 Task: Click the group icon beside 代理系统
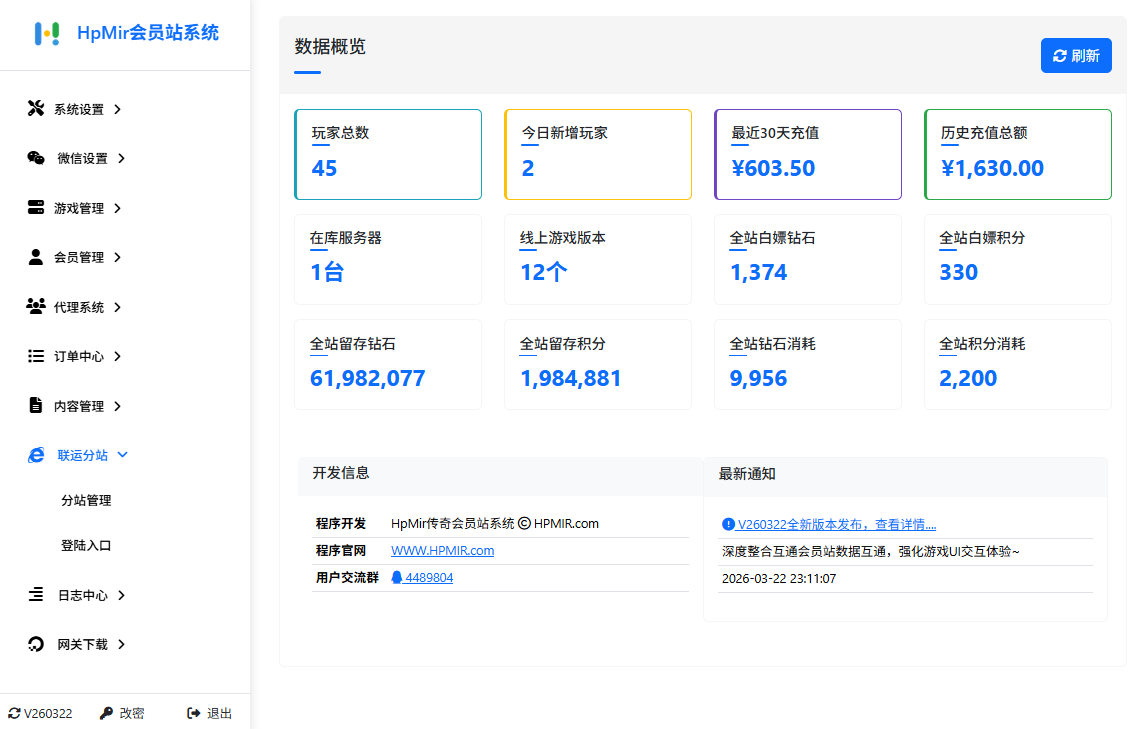pyautogui.click(x=36, y=307)
